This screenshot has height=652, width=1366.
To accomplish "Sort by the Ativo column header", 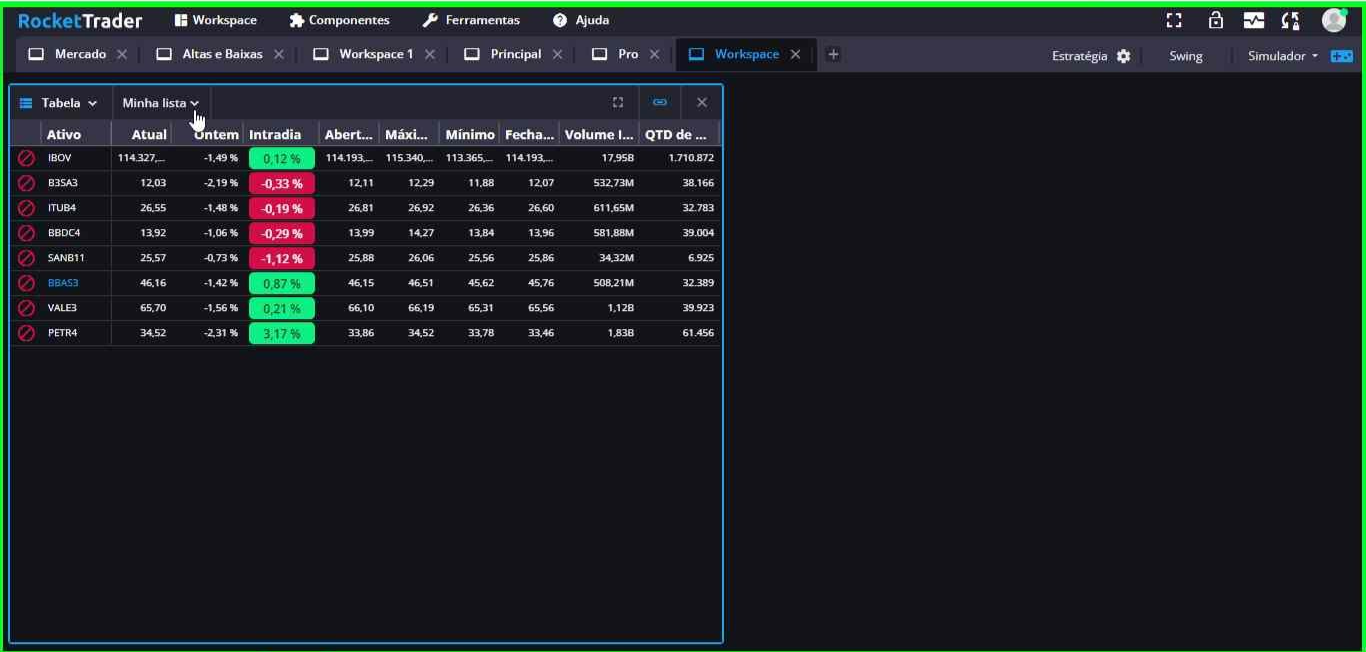I will click(64, 134).
